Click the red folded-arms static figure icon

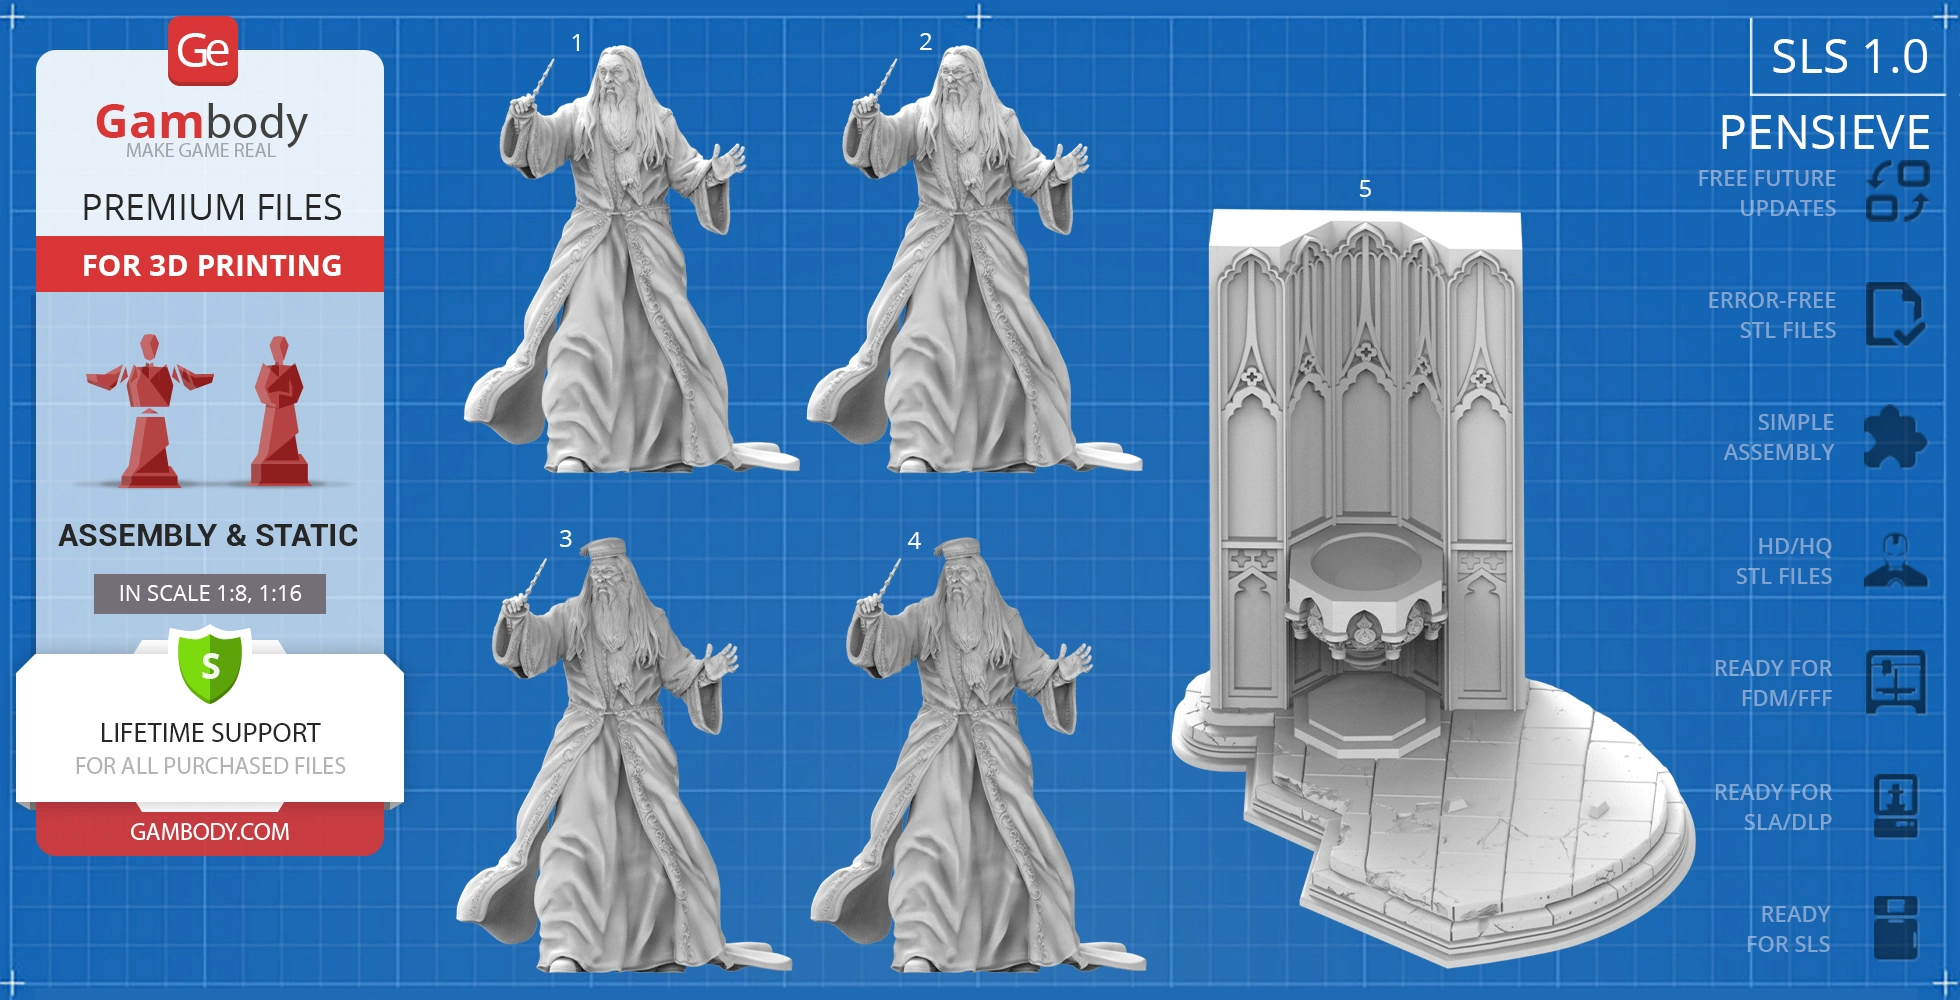280,412
